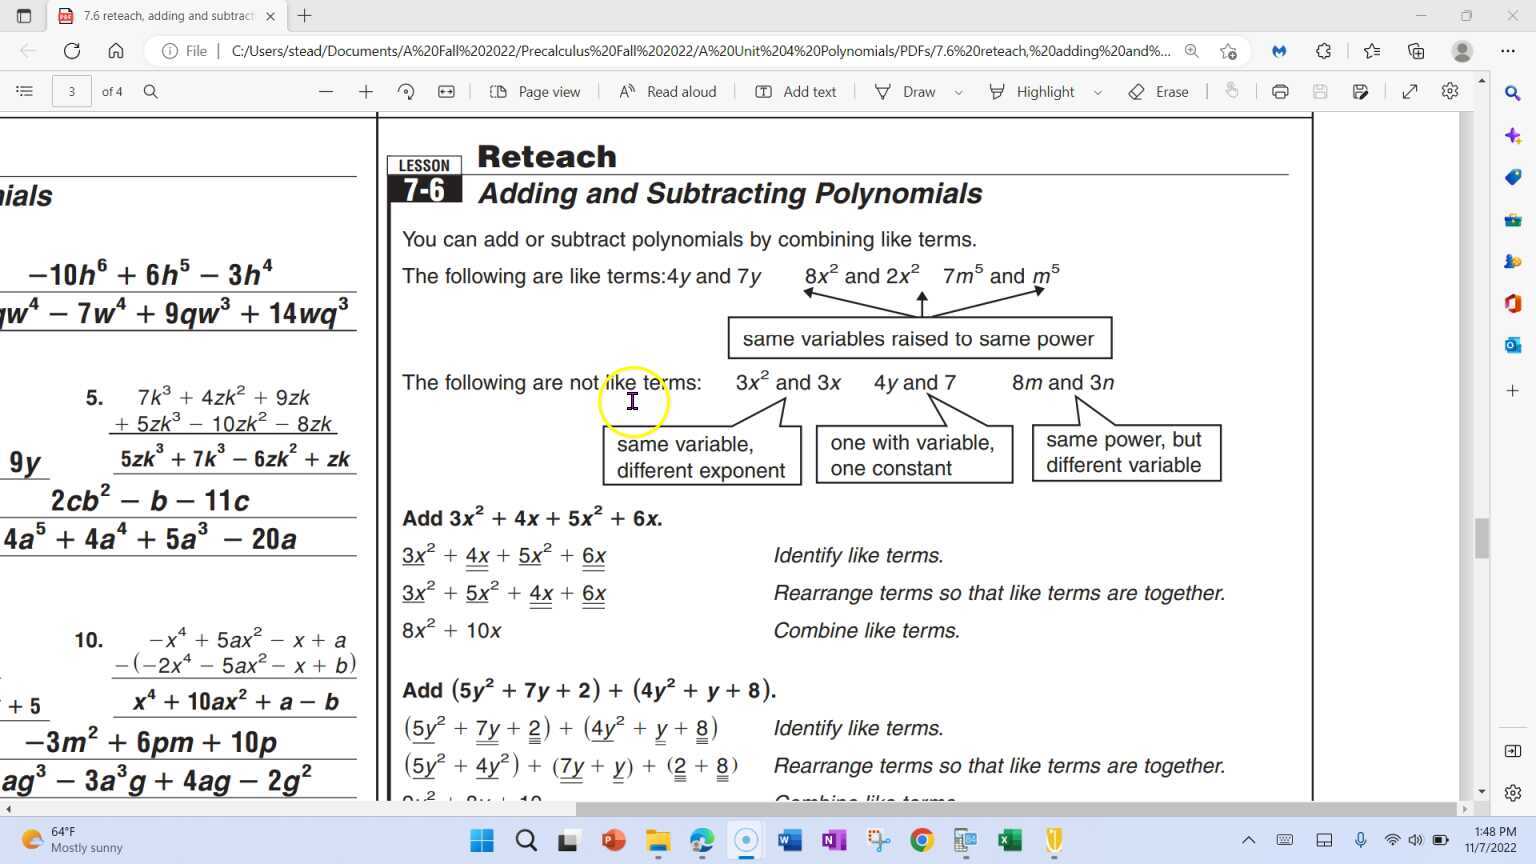The image size is (1536, 864).
Task: Open File Explorer from taskbar
Action: click(x=658, y=840)
